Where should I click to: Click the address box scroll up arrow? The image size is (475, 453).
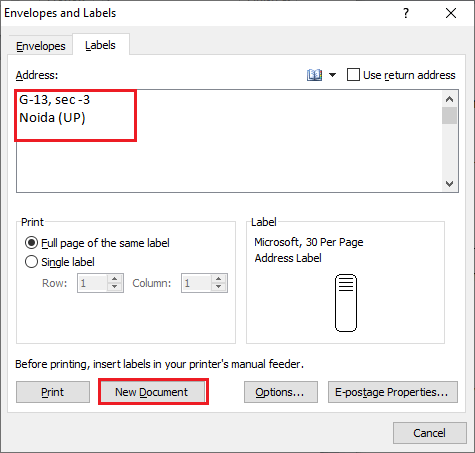click(x=449, y=99)
